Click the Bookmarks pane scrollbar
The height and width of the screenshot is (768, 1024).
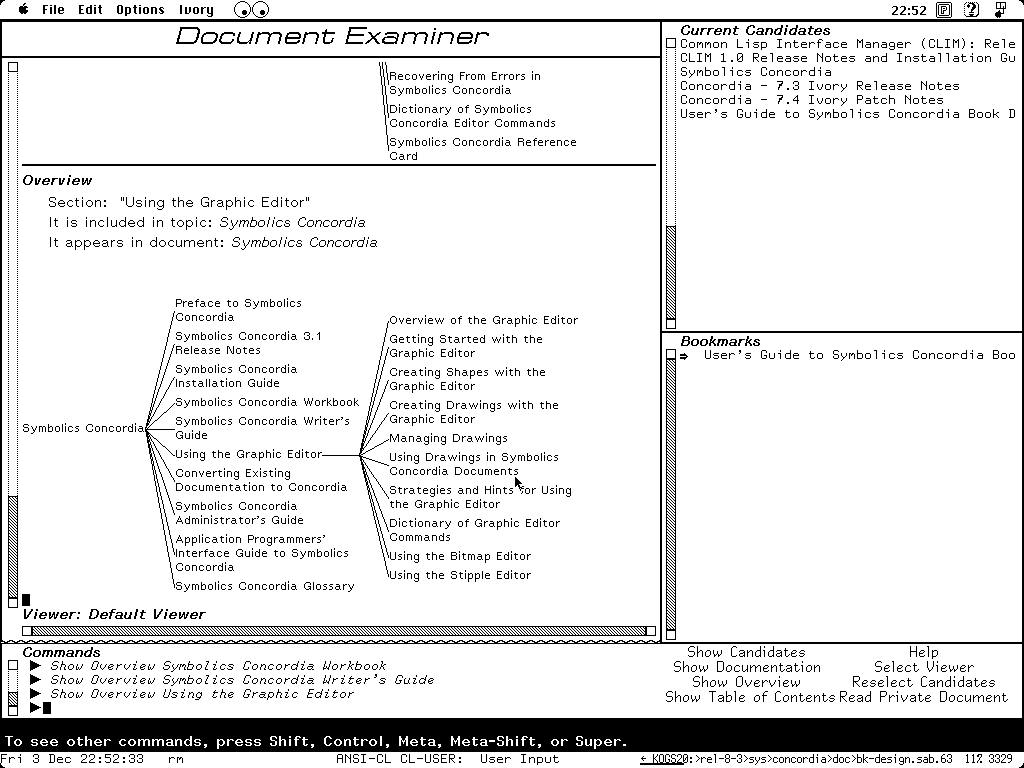click(671, 494)
